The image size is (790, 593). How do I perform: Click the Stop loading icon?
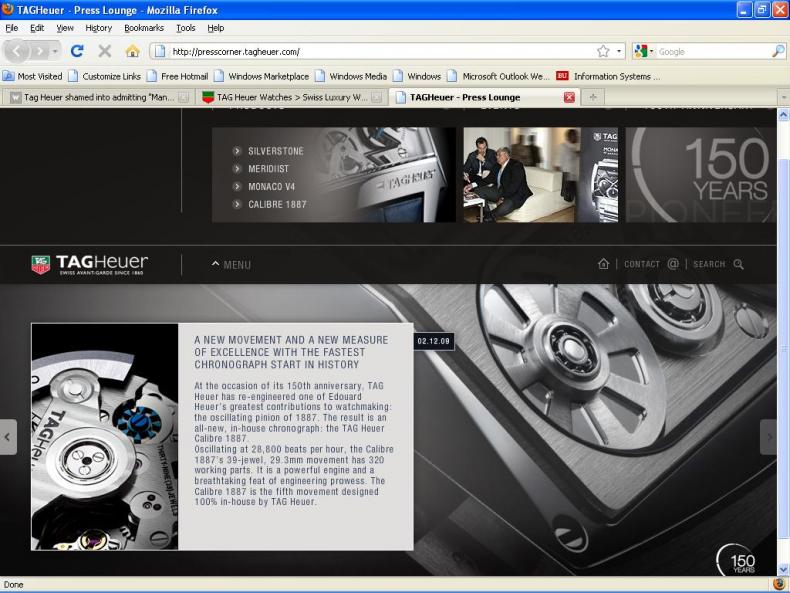tap(104, 51)
